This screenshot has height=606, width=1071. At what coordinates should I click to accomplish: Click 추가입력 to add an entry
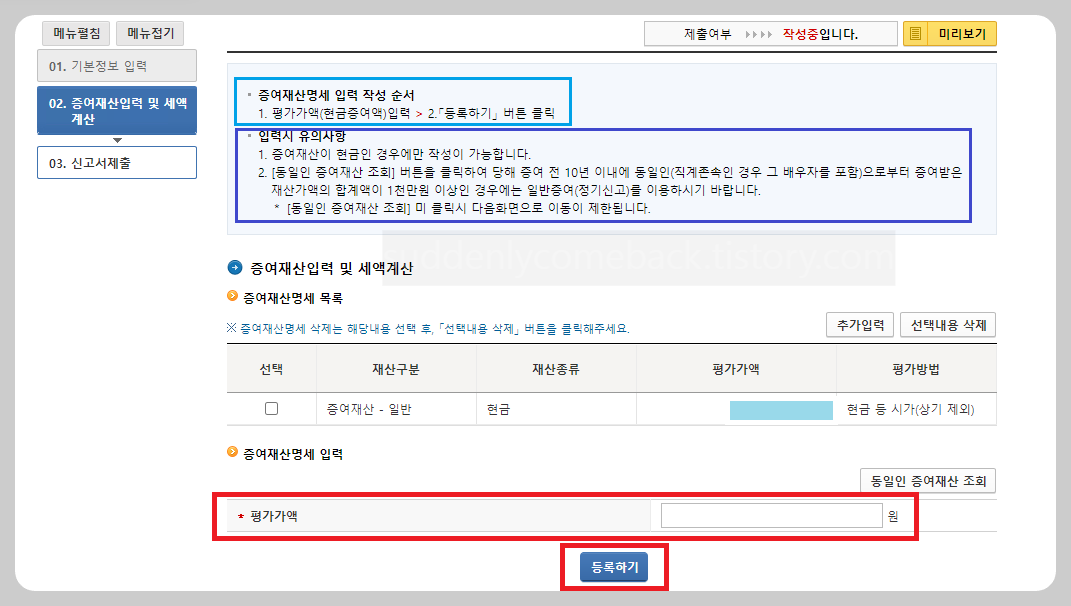(x=859, y=325)
